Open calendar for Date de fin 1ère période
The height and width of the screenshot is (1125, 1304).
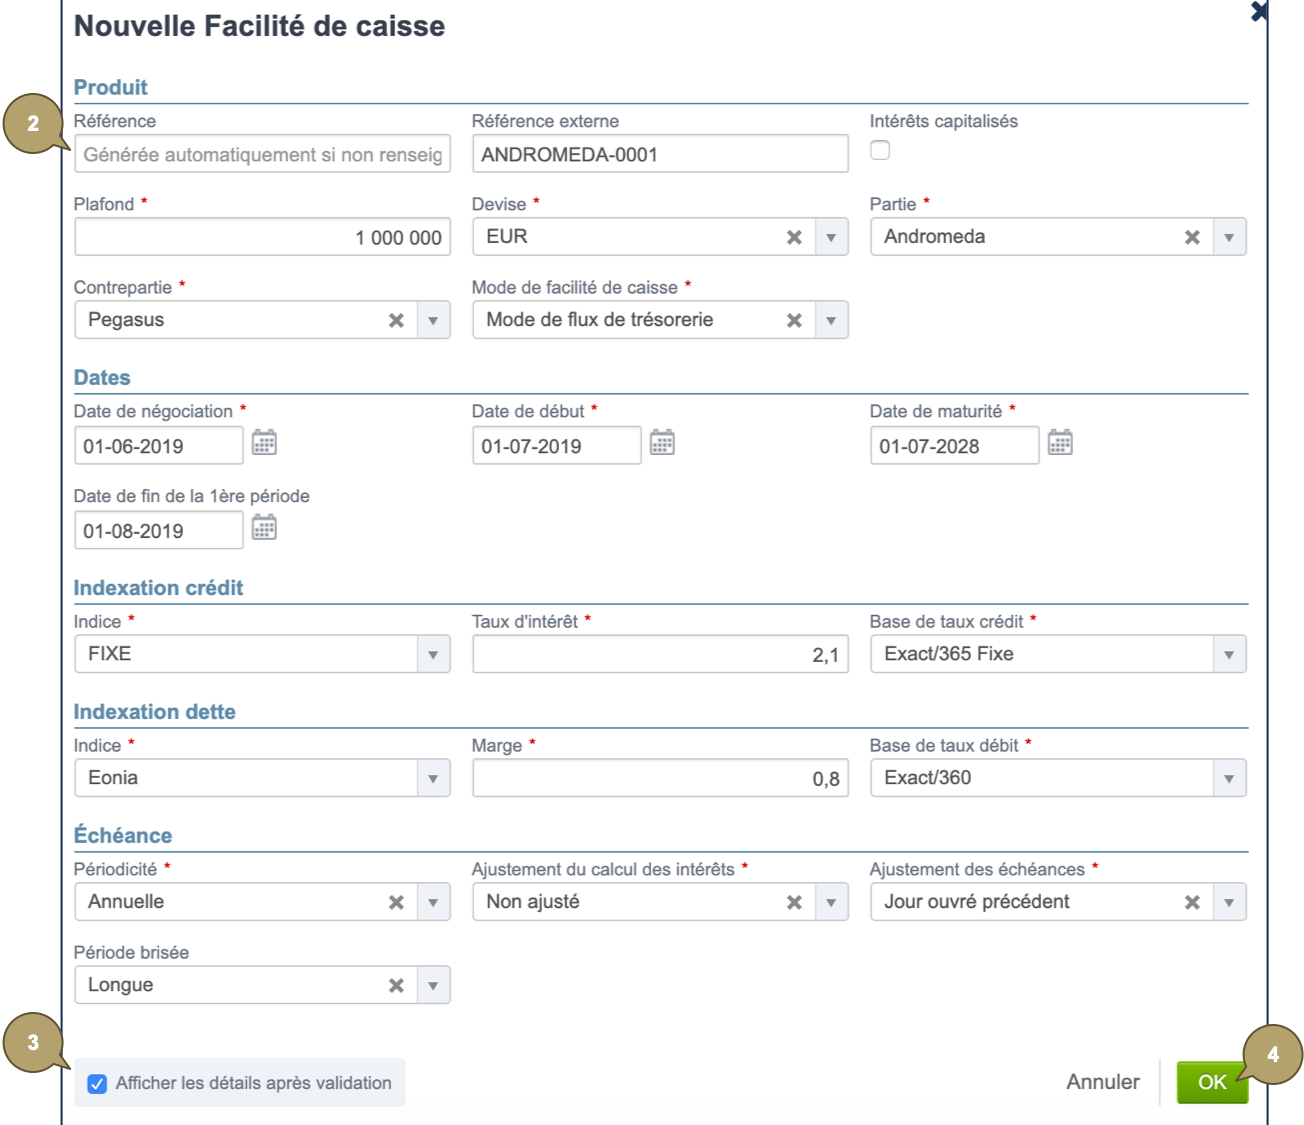(264, 528)
